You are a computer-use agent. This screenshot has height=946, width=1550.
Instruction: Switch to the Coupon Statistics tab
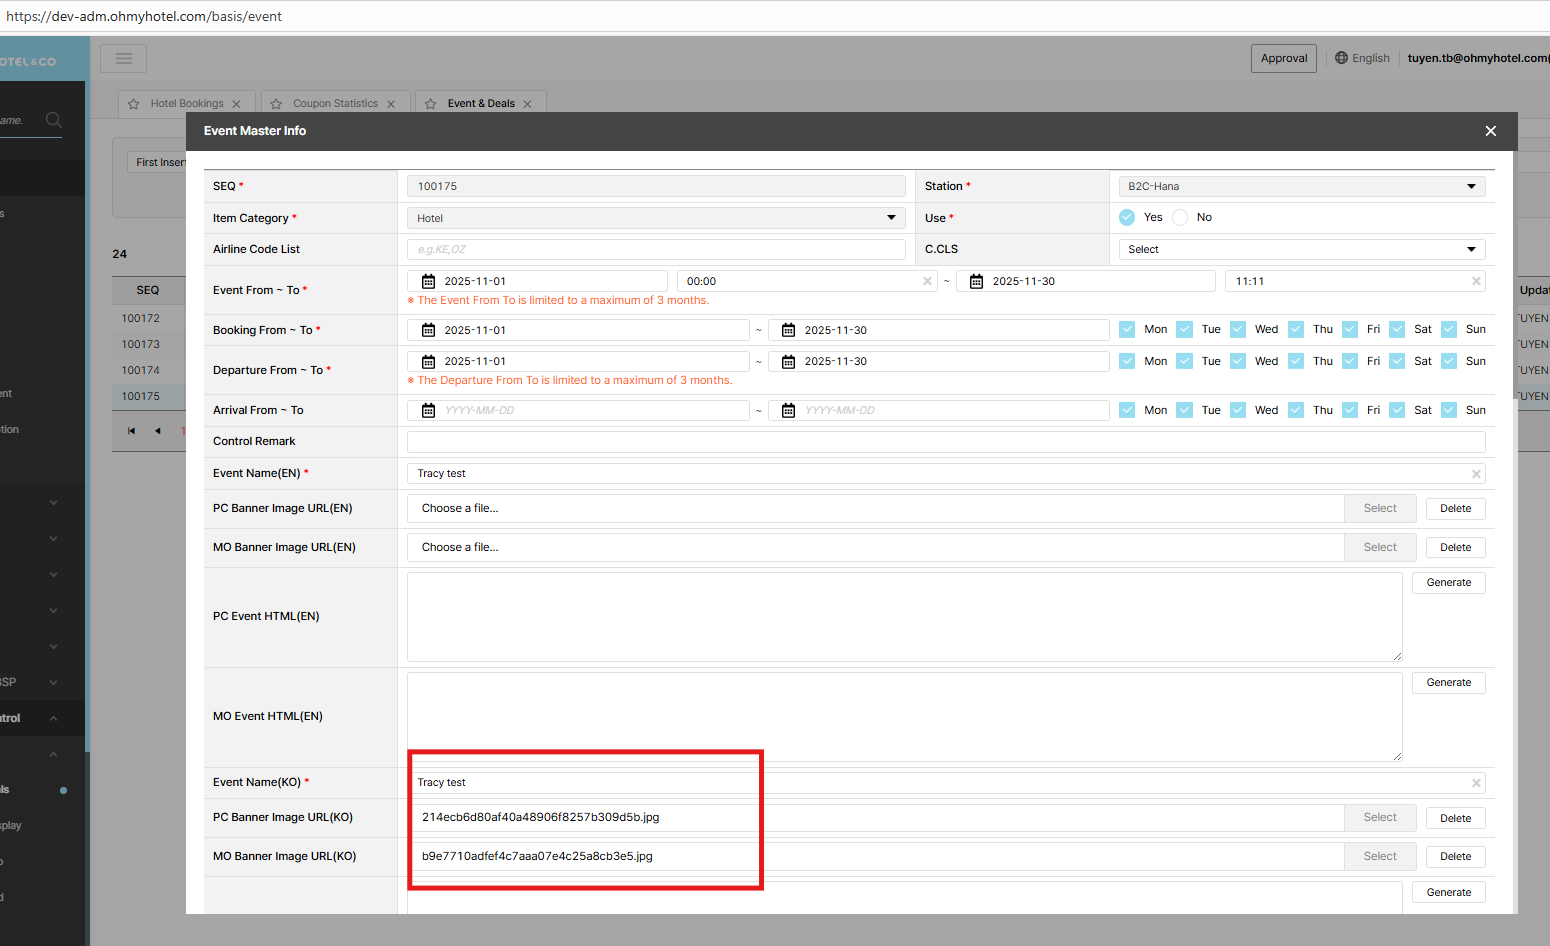coord(335,104)
